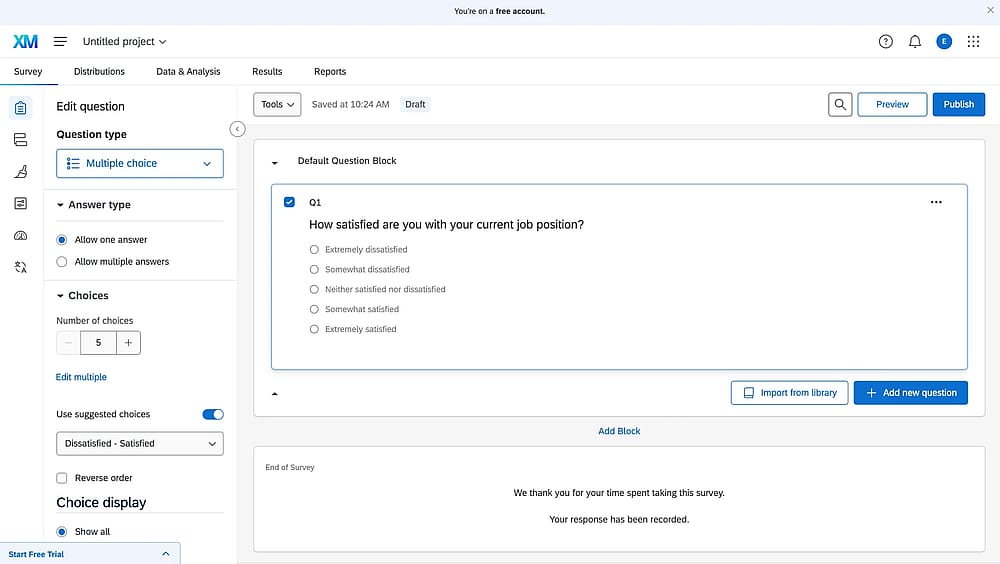
Task: Open Question type Multiple choice dropdown
Action: click(140, 163)
